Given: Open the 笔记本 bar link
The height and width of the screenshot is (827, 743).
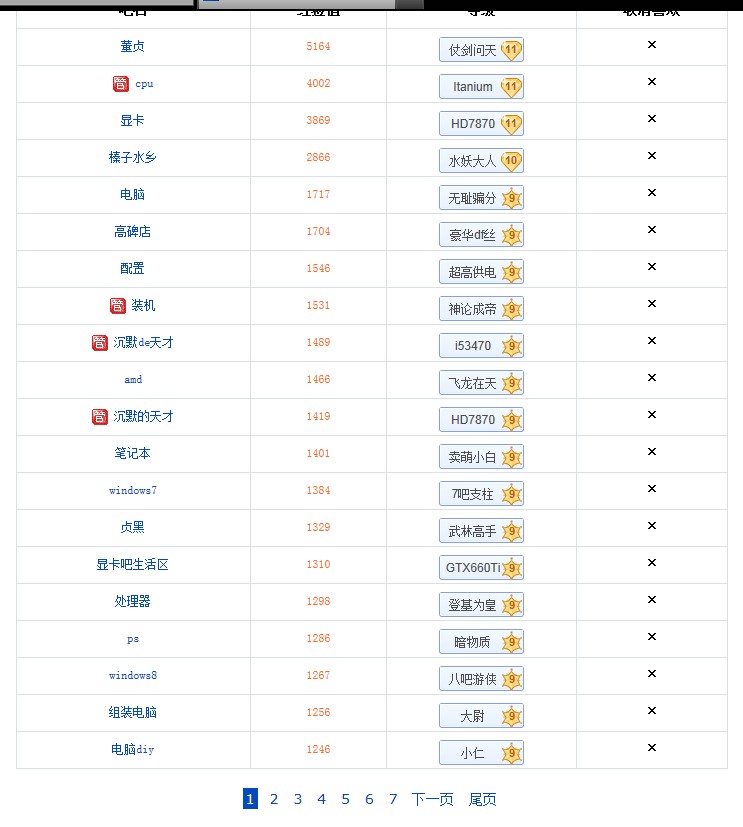Looking at the screenshot, I should pyautogui.click(x=133, y=454).
